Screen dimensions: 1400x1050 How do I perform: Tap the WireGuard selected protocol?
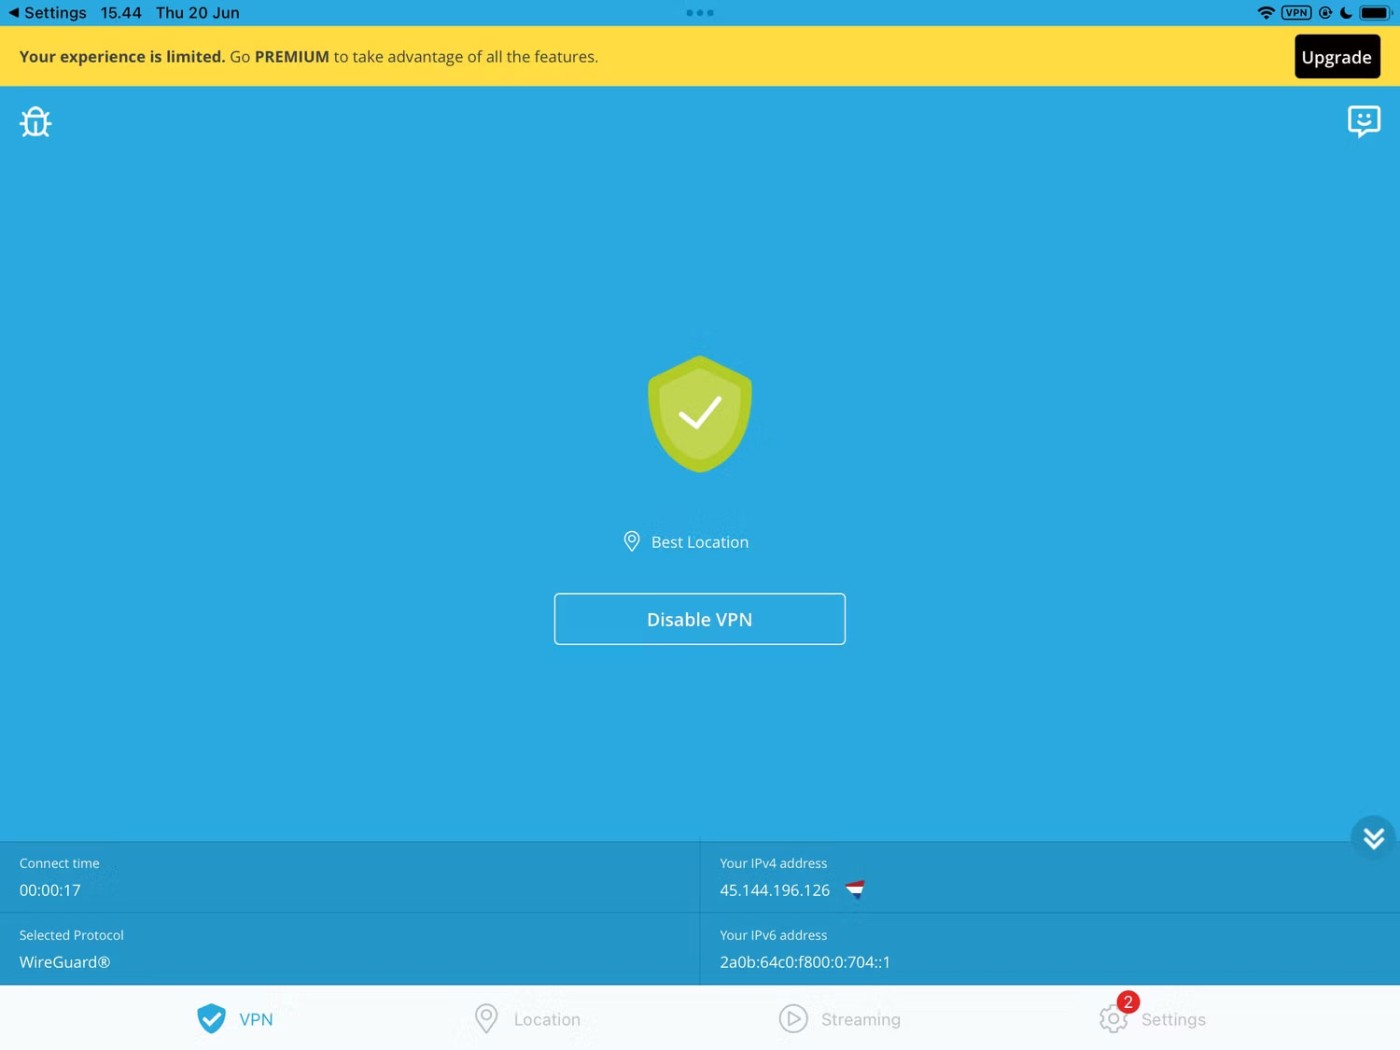click(65, 962)
